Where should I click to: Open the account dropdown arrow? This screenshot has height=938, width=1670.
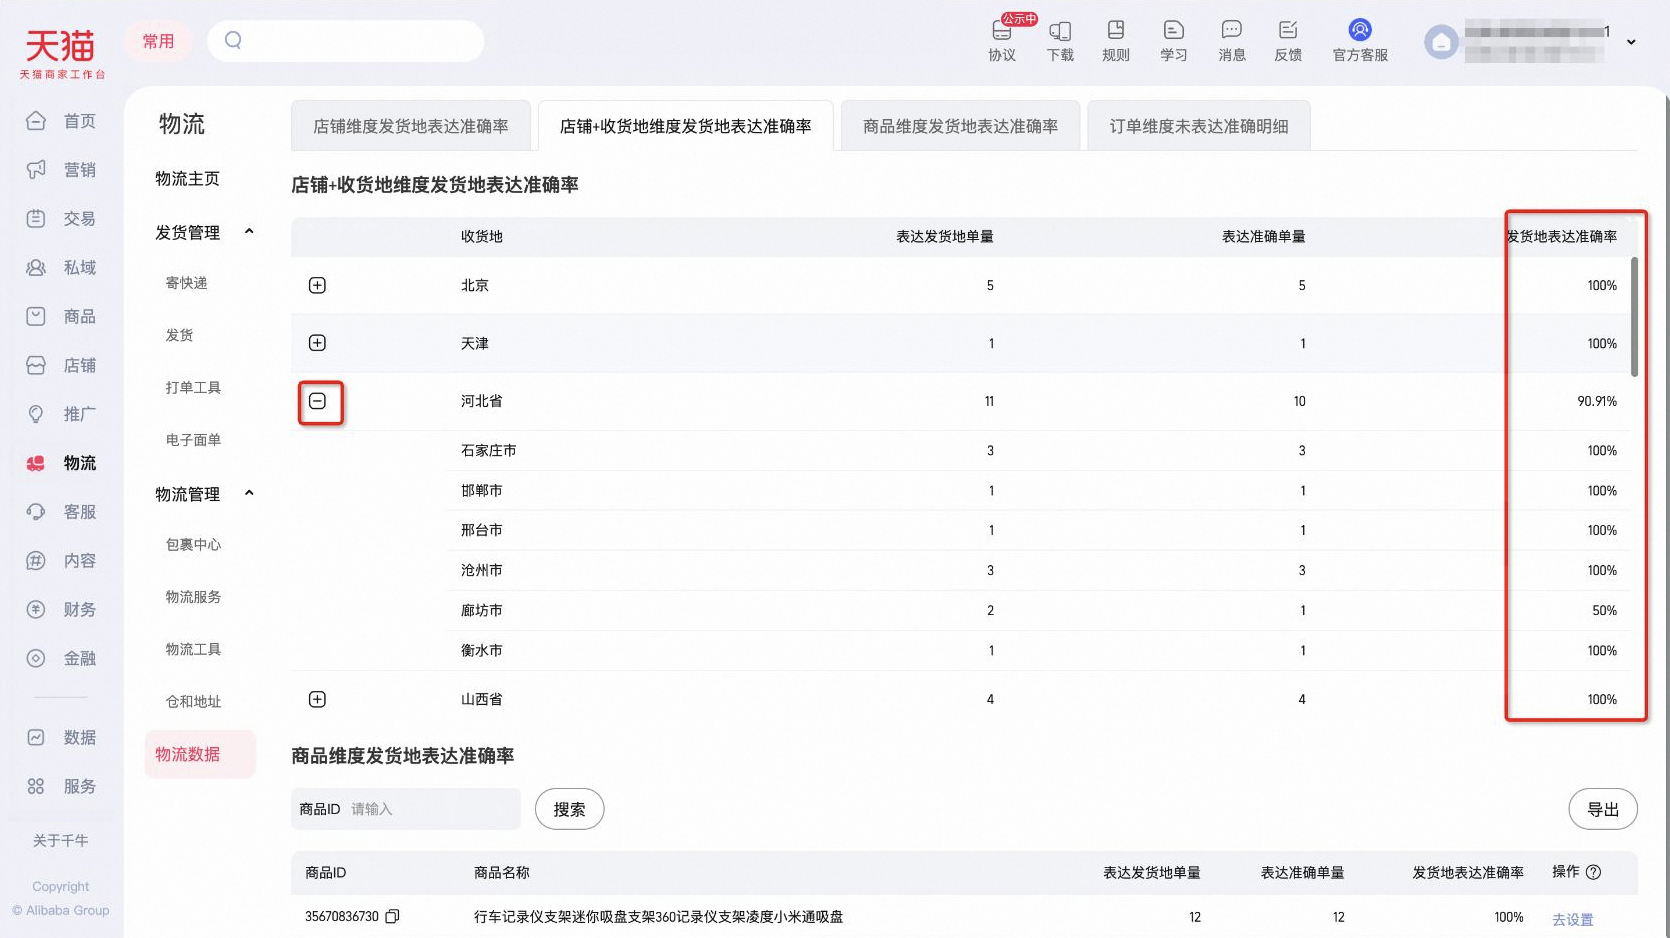click(x=1631, y=42)
